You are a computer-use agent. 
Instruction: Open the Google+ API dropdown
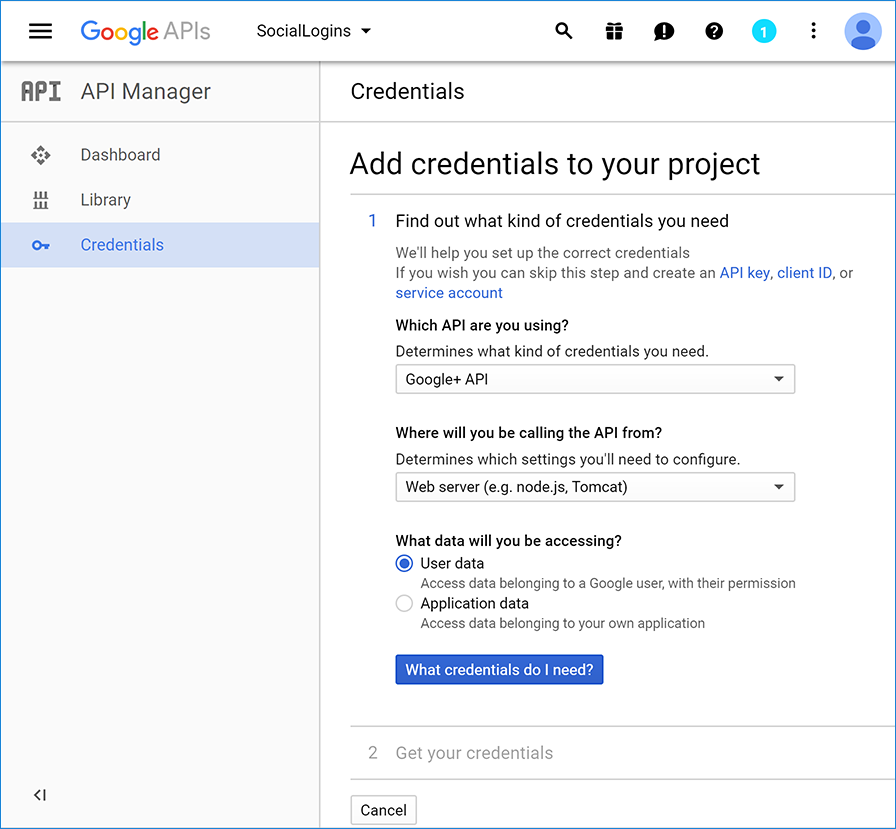click(595, 379)
